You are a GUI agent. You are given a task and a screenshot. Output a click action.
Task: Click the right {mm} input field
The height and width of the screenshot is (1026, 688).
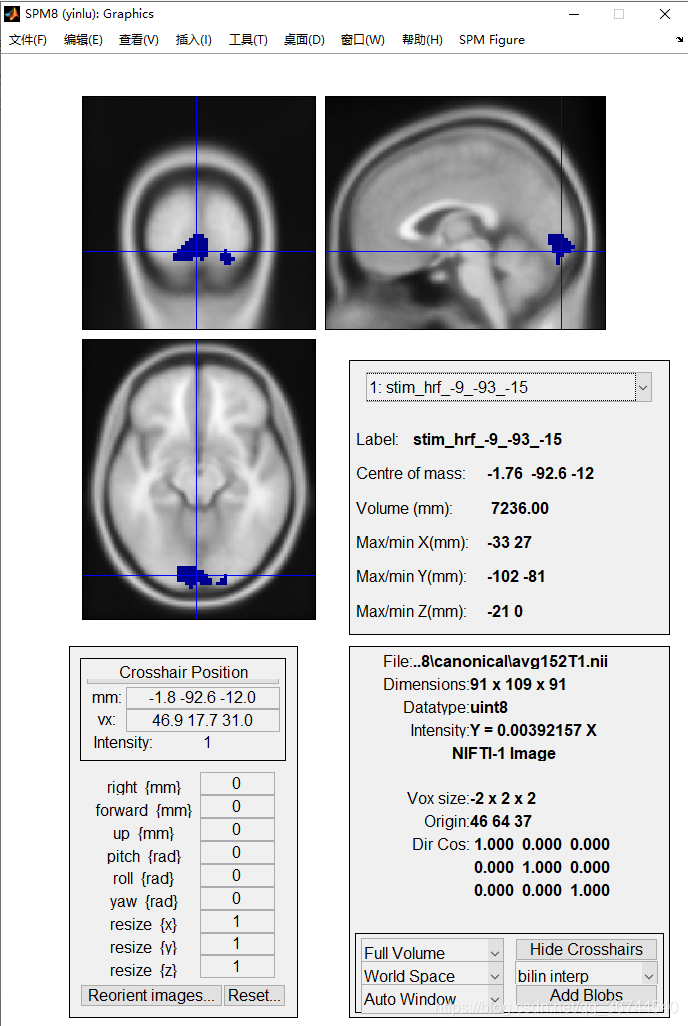coord(237,784)
